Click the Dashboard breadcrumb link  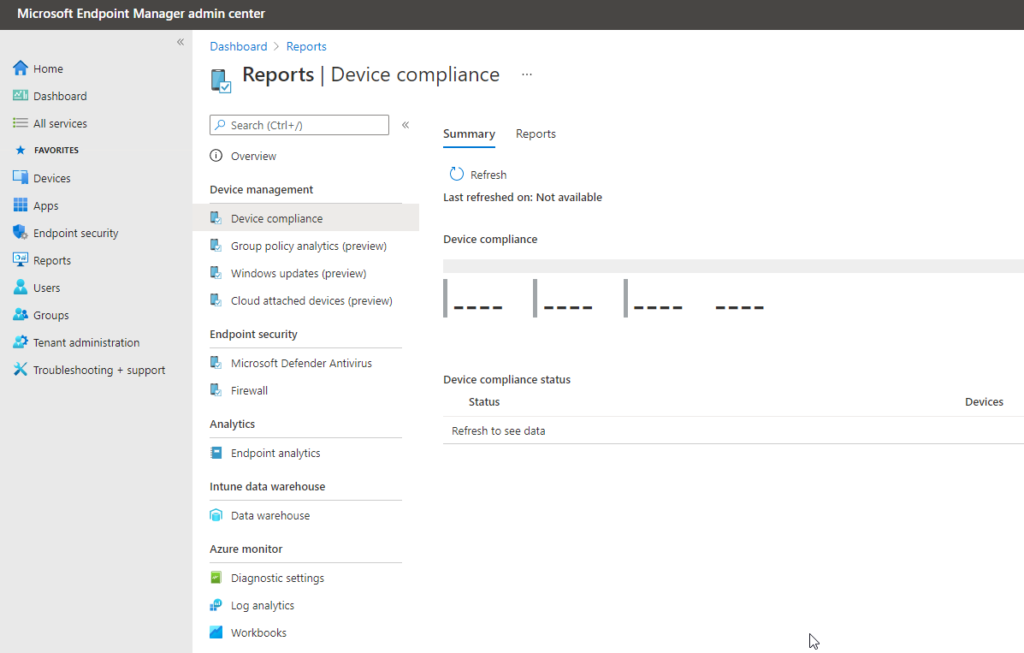238,46
